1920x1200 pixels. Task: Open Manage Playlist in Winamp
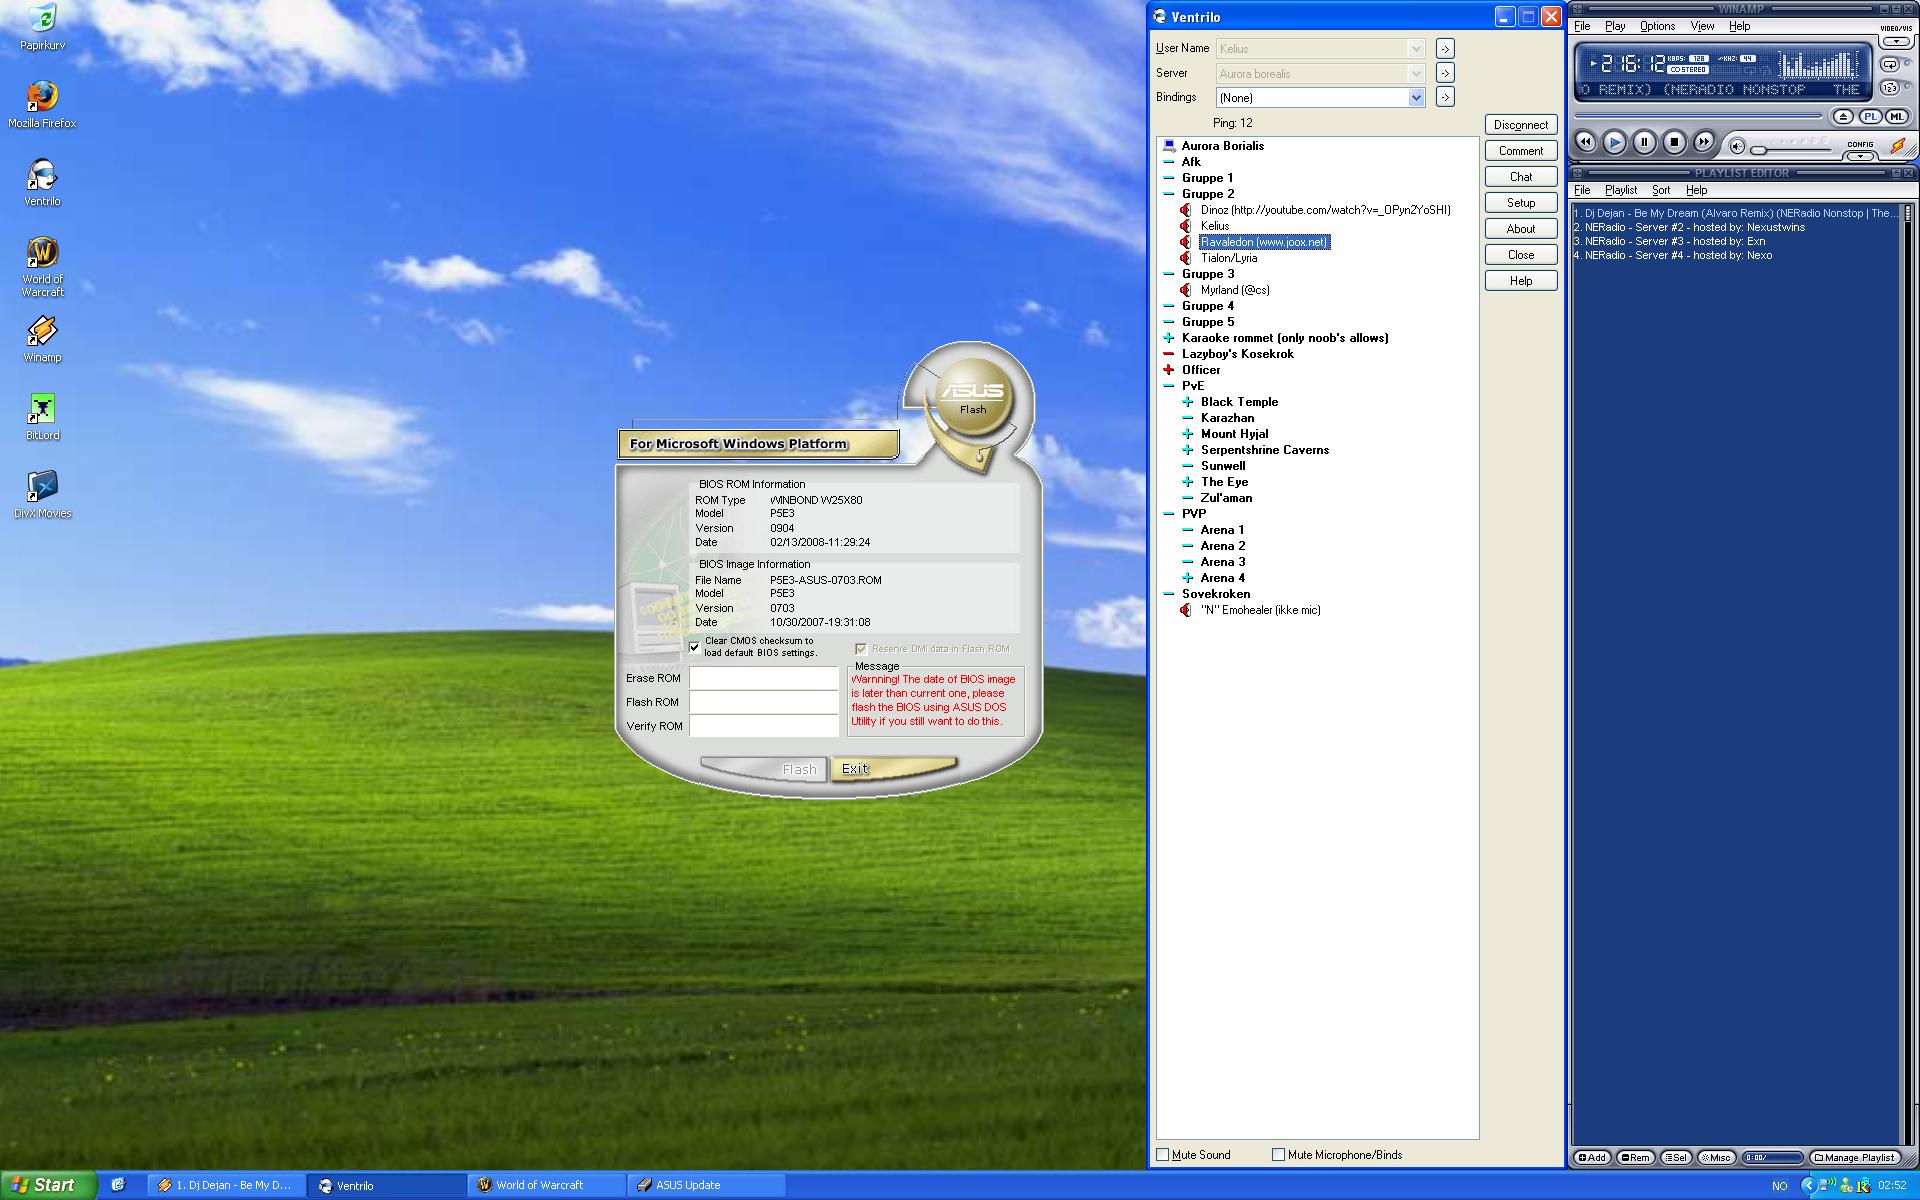pyautogui.click(x=1854, y=1158)
